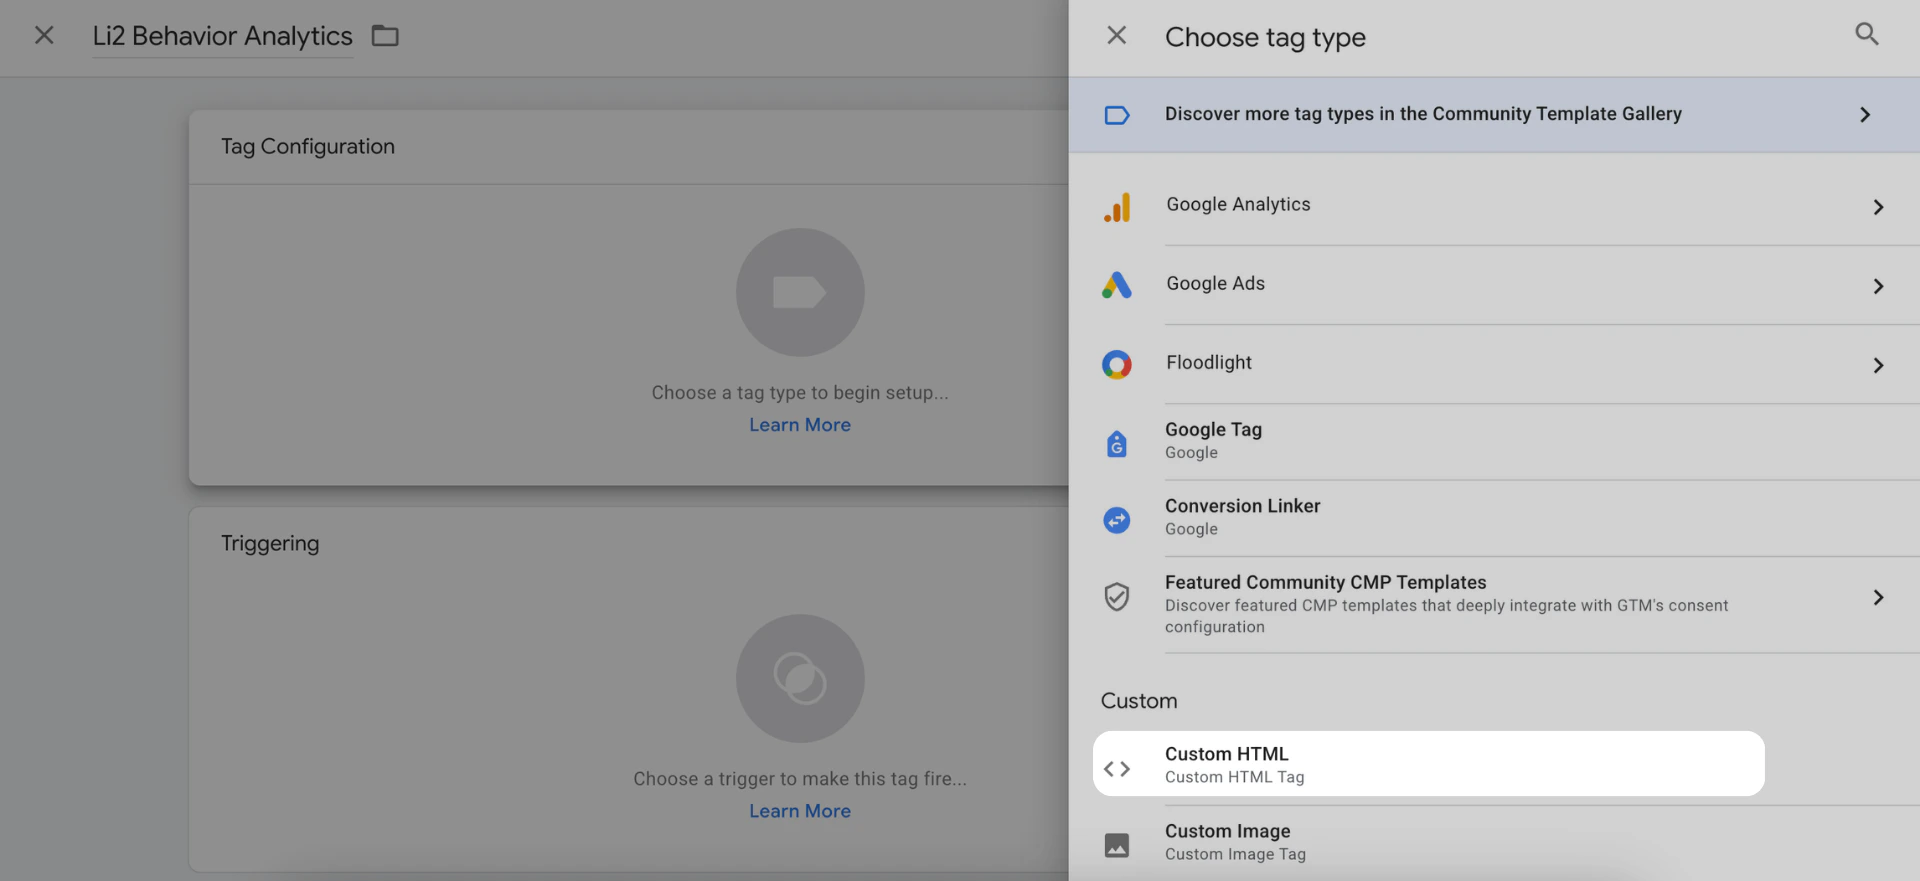Click the 'Google' subtitle under Google Tag

click(1191, 453)
